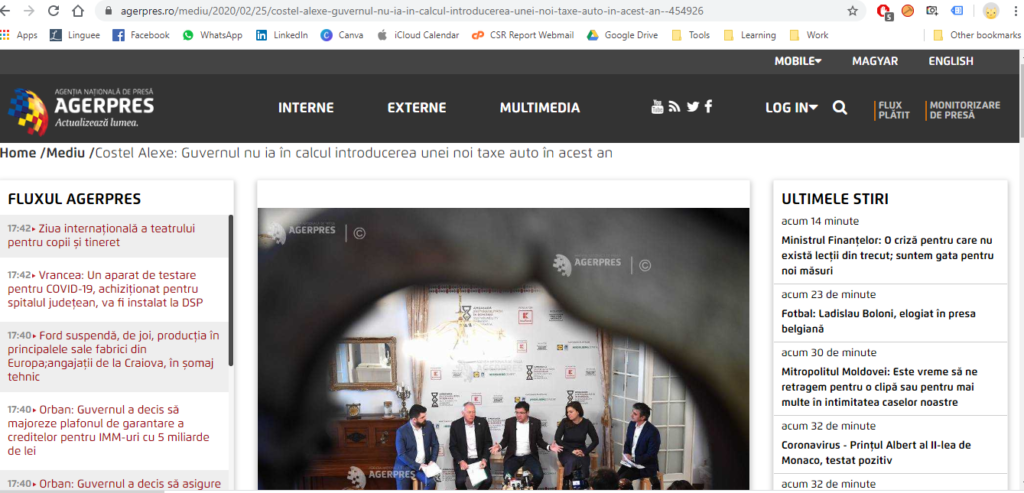Expand the MOBILE dropdown
Image resolution: width=1024 pixels, height=493 pixels.
pyautogui.click(x=798, y=61)
